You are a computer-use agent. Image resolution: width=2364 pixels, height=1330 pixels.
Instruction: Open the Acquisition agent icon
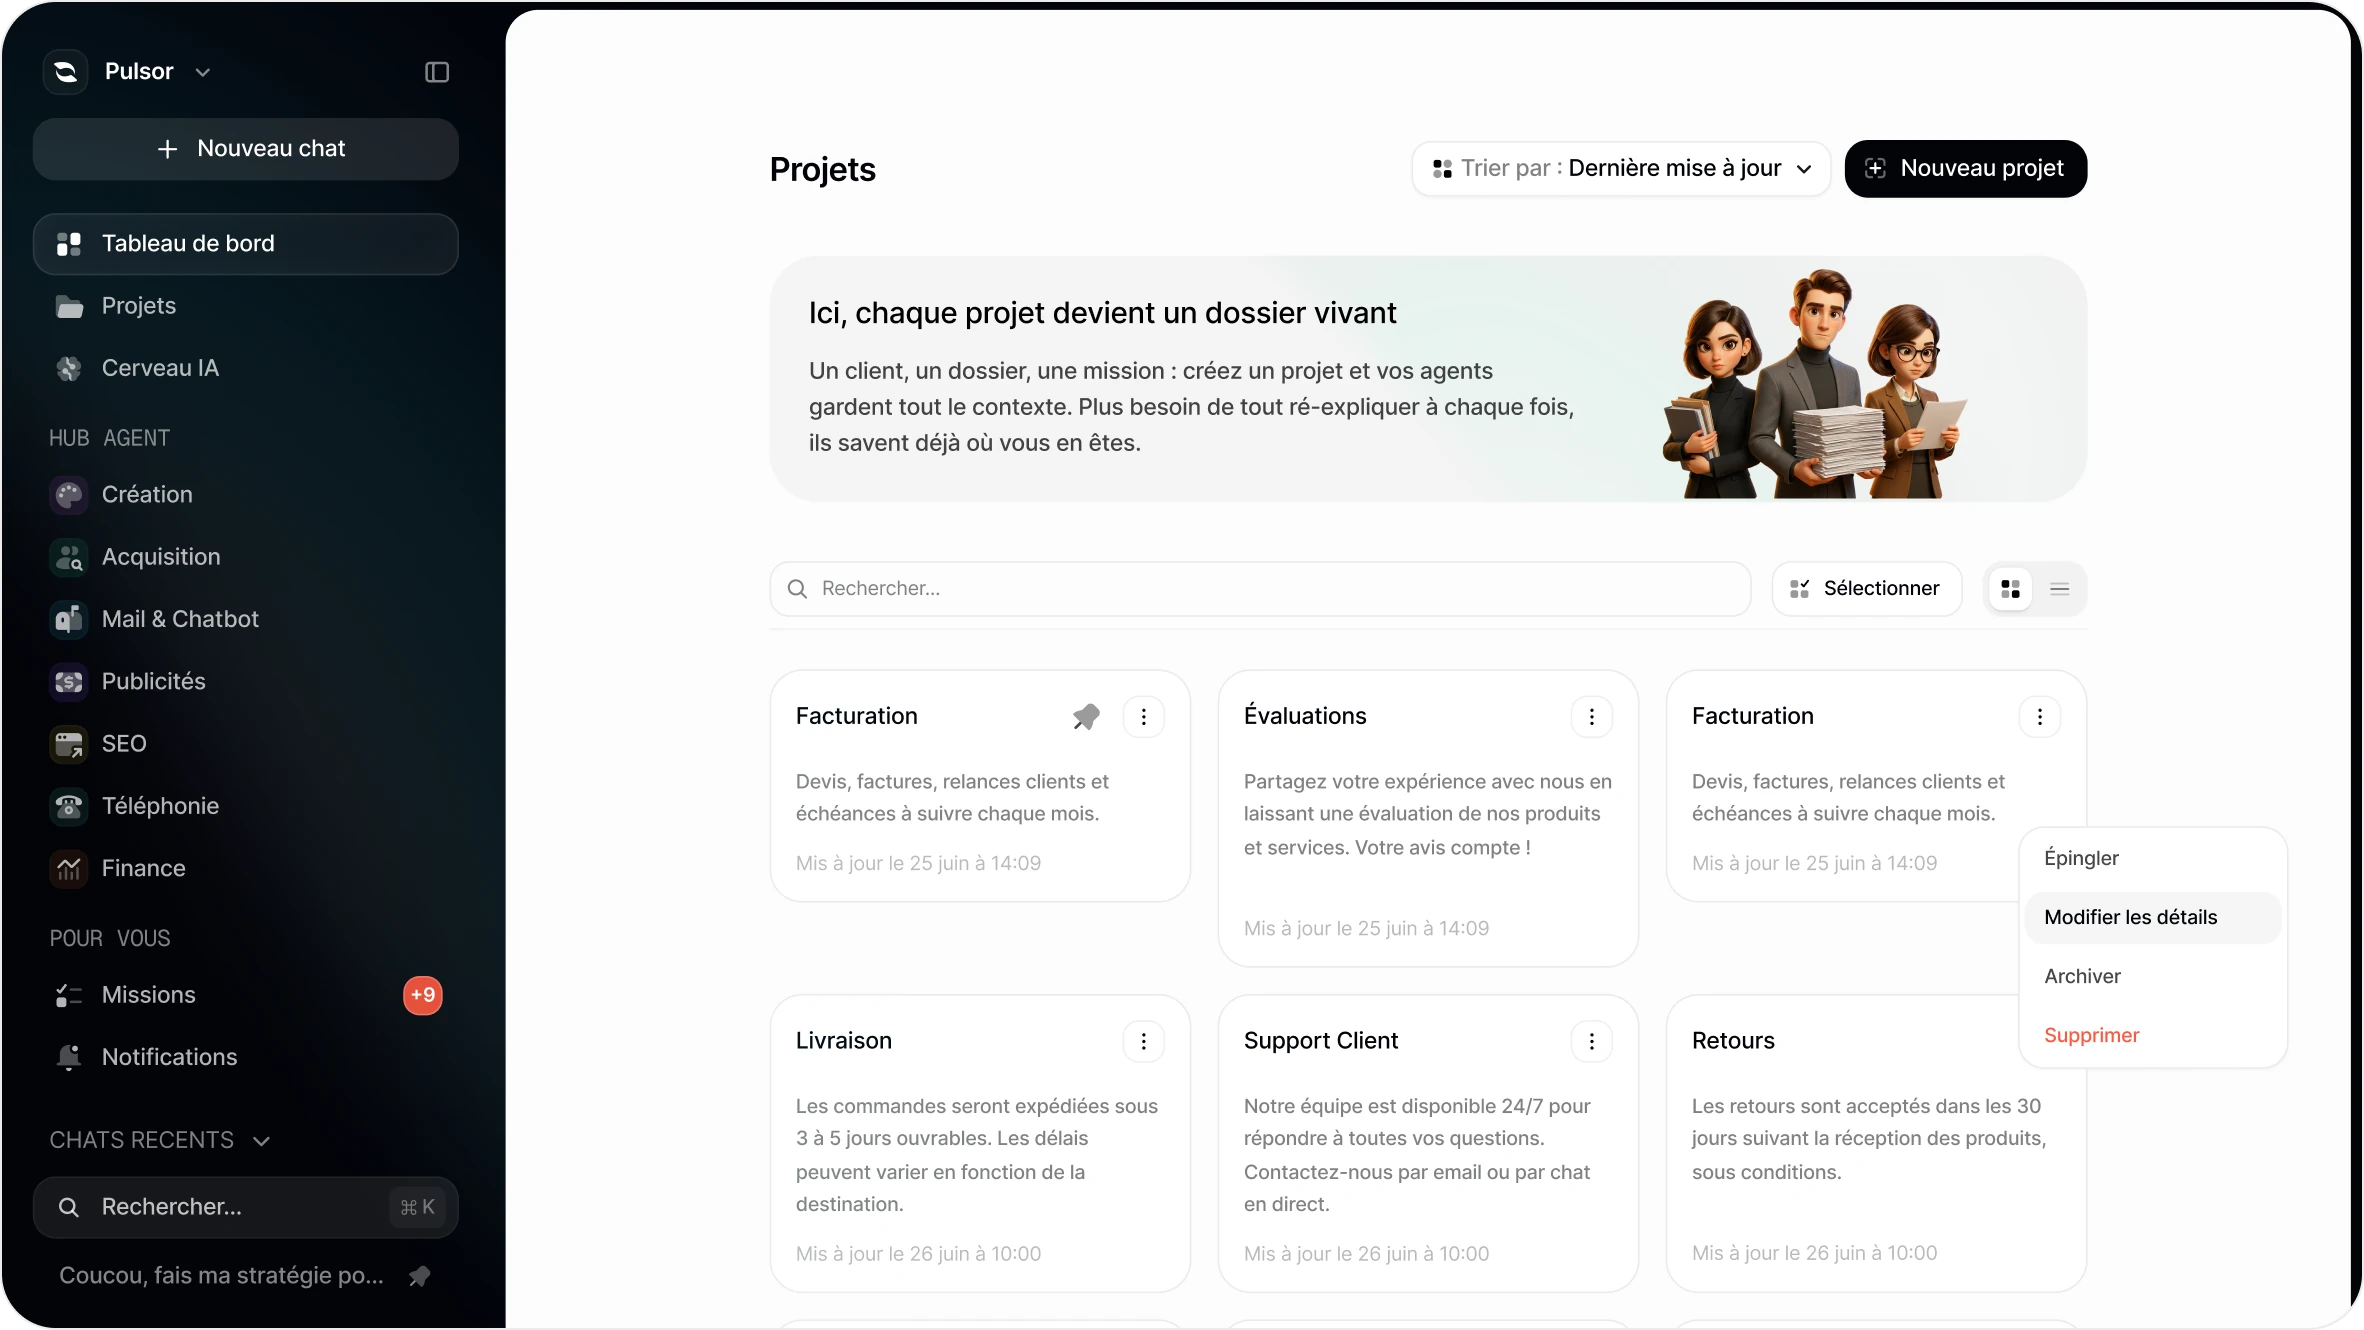tap(69, 557)
